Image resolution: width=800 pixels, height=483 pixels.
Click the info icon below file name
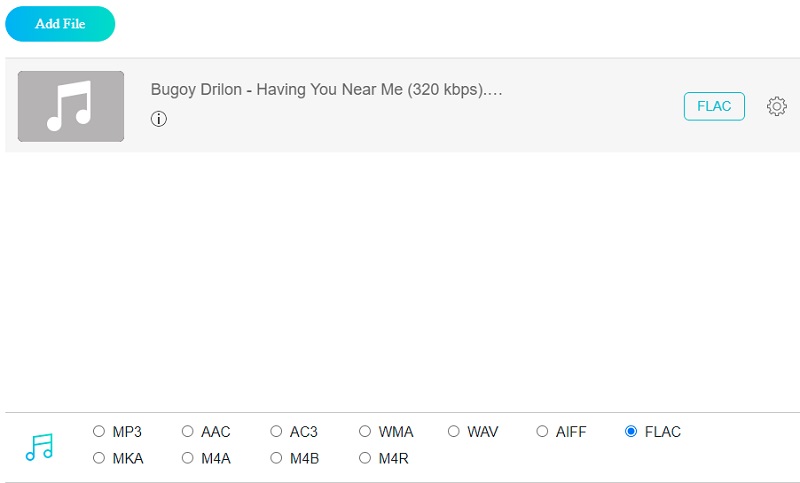pyautogui.click(x=159, y=119)
